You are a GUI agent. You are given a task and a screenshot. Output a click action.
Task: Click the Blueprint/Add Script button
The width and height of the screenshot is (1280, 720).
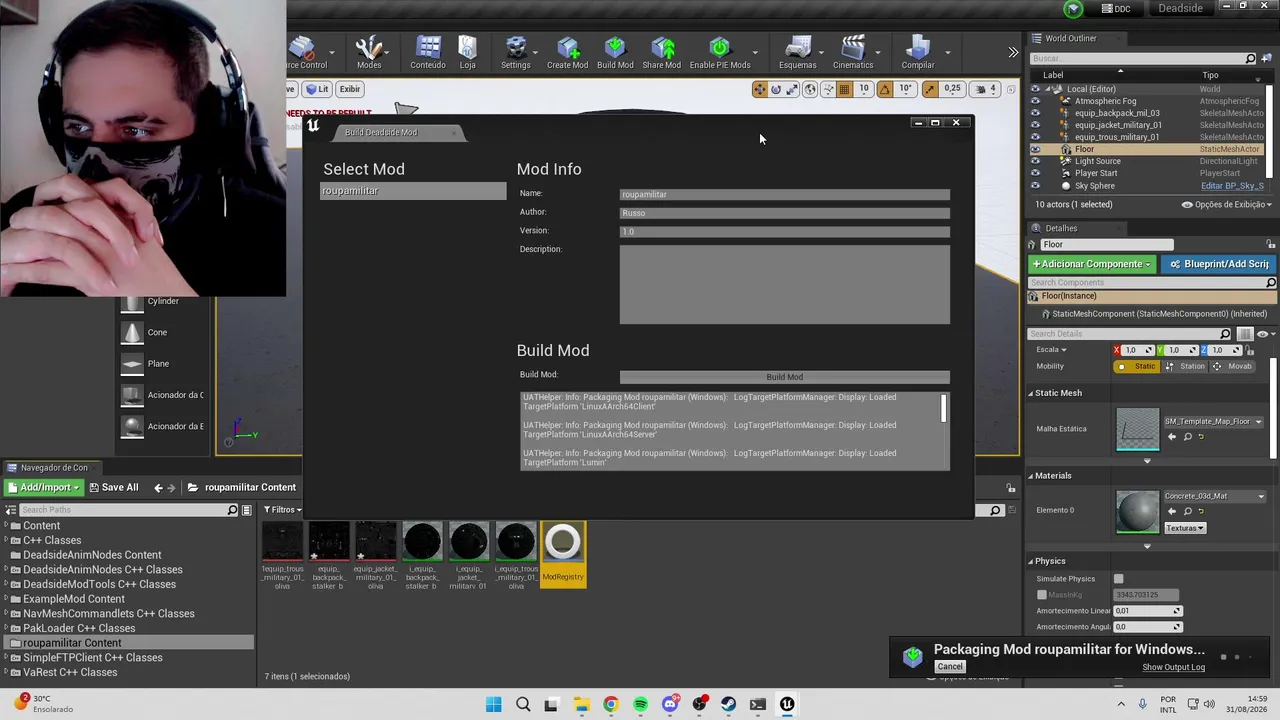tap(1218, 264)
